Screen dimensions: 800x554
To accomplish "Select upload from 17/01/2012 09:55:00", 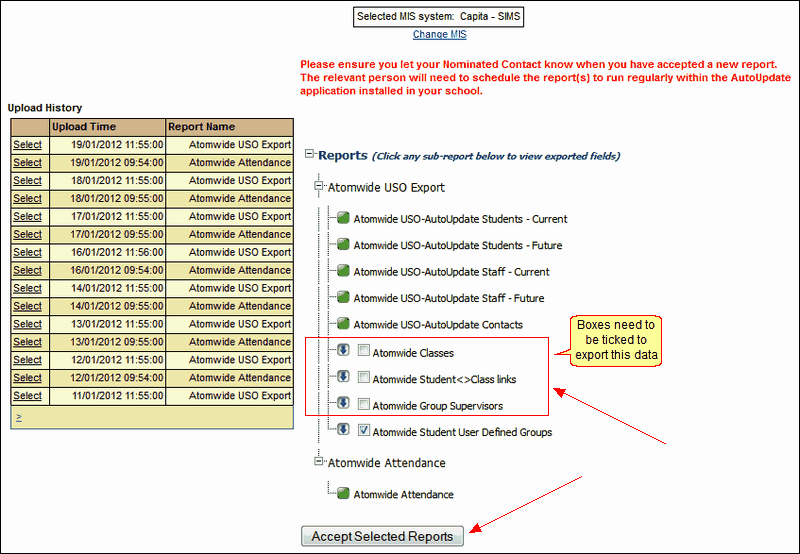I will tap(28, 234).
